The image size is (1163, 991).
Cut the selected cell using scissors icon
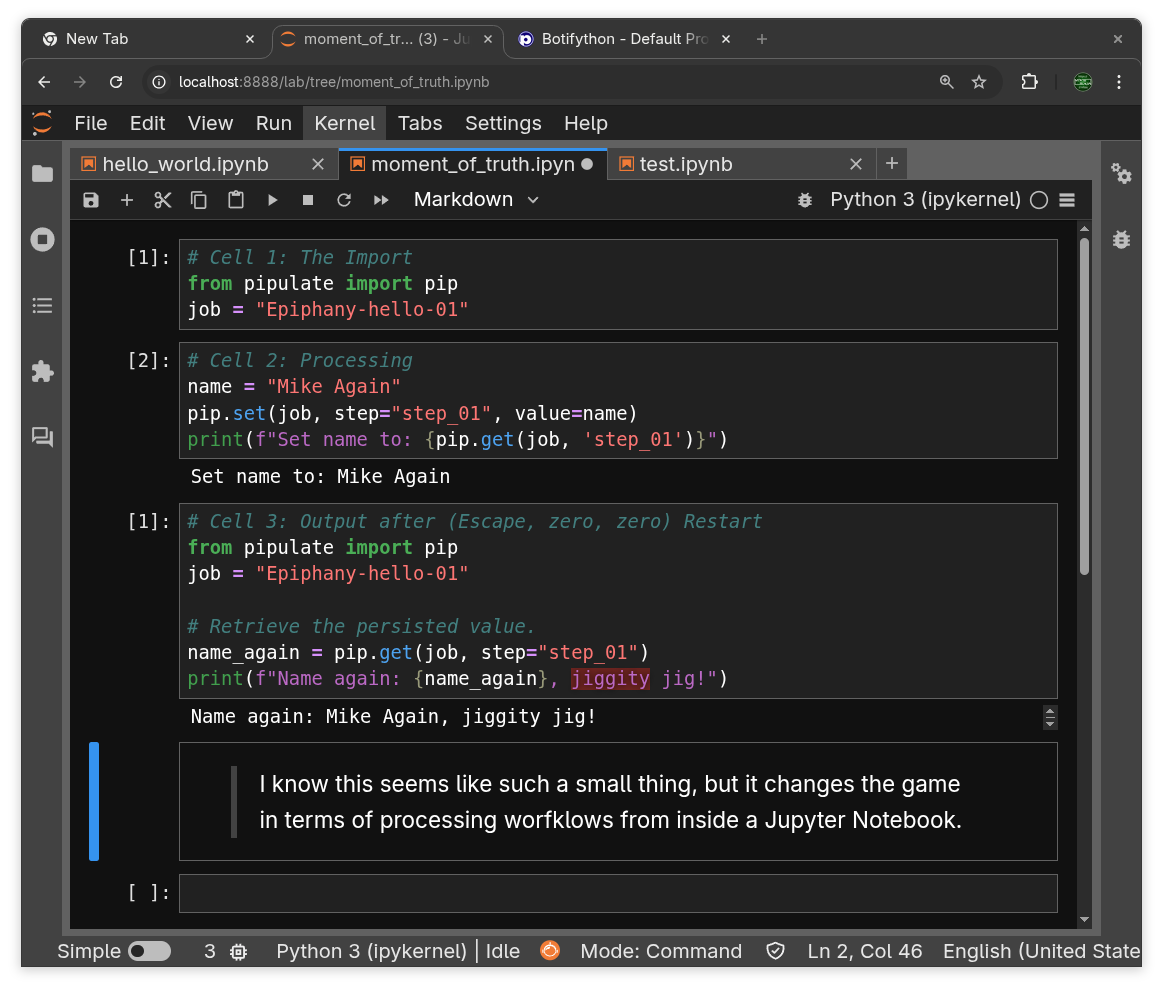pos(163,200)
